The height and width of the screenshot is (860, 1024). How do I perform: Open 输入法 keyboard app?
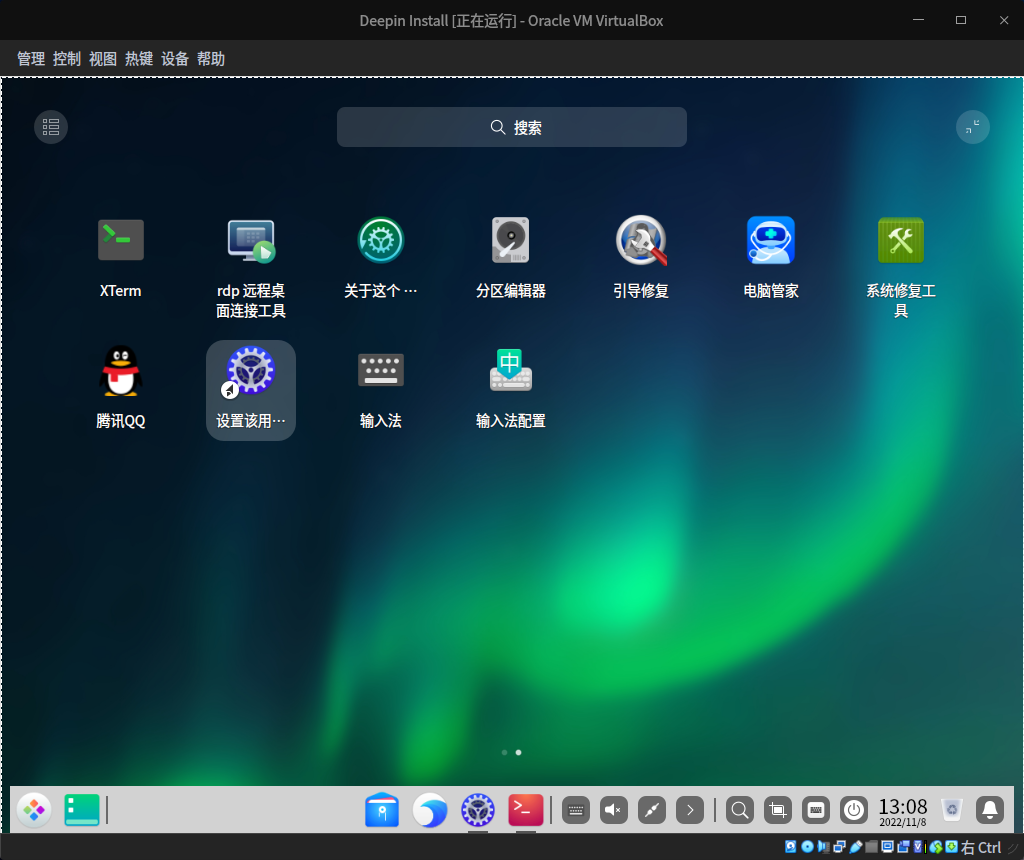point(381,370)
